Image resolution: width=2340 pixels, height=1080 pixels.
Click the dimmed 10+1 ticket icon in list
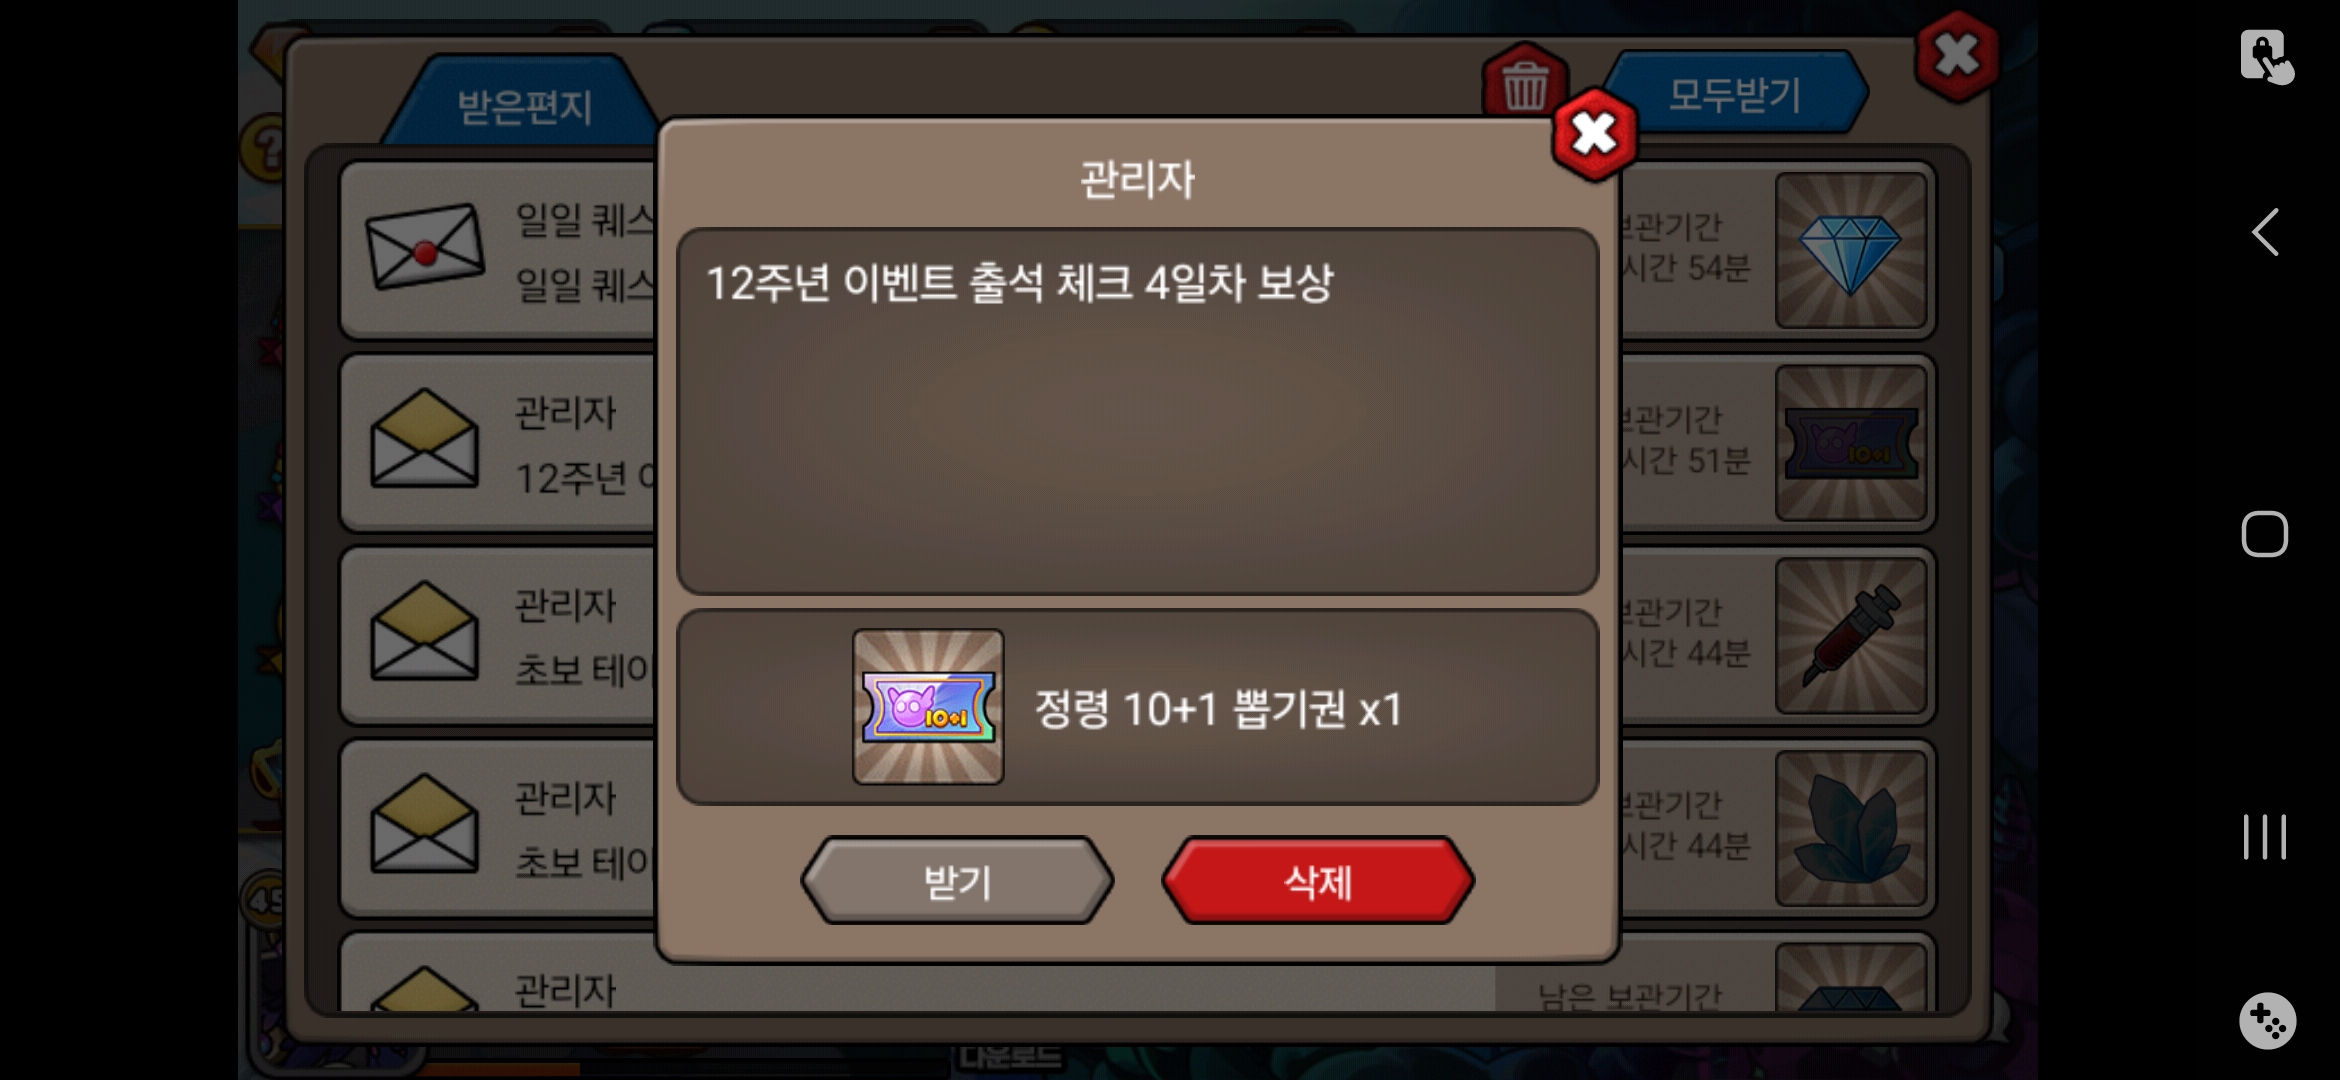pos(1851,443)
